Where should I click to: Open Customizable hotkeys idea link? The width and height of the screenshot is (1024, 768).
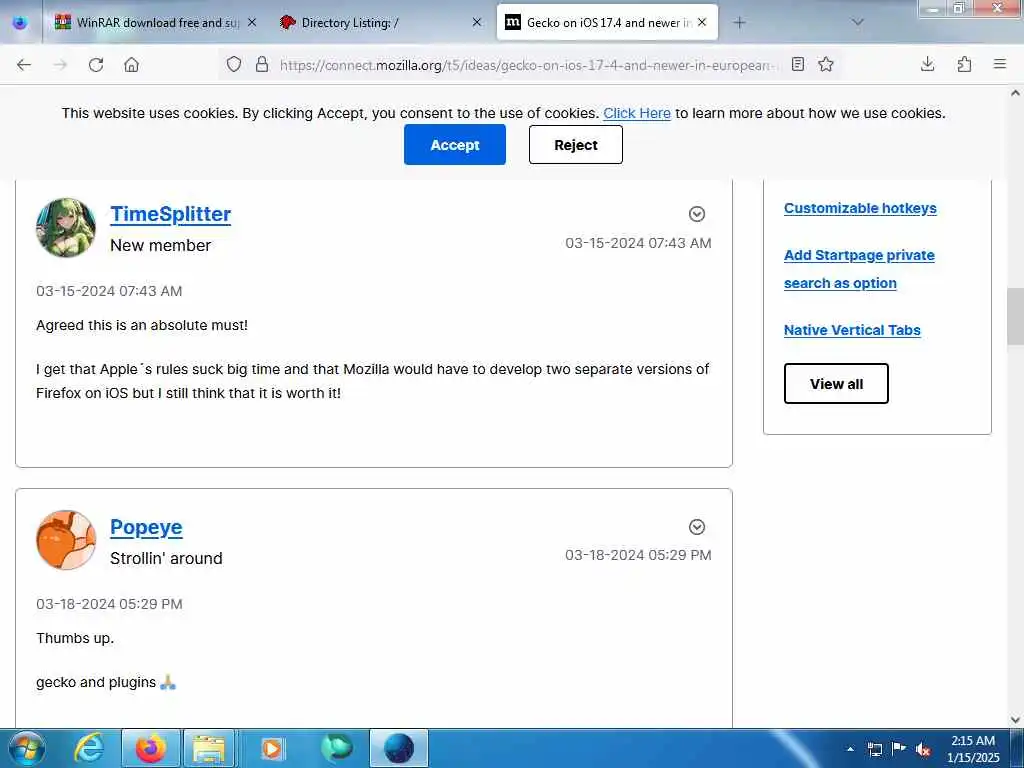[860, 208]
